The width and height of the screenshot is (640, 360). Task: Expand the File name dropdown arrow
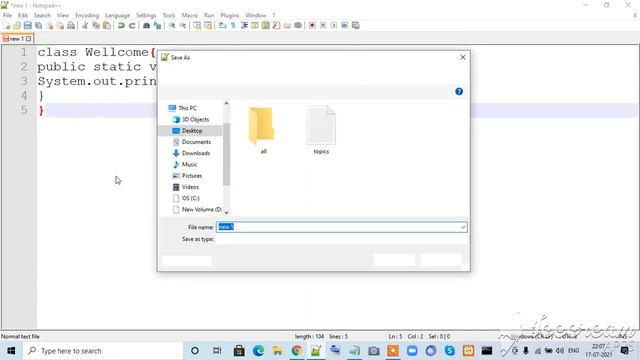click(463, 227)
